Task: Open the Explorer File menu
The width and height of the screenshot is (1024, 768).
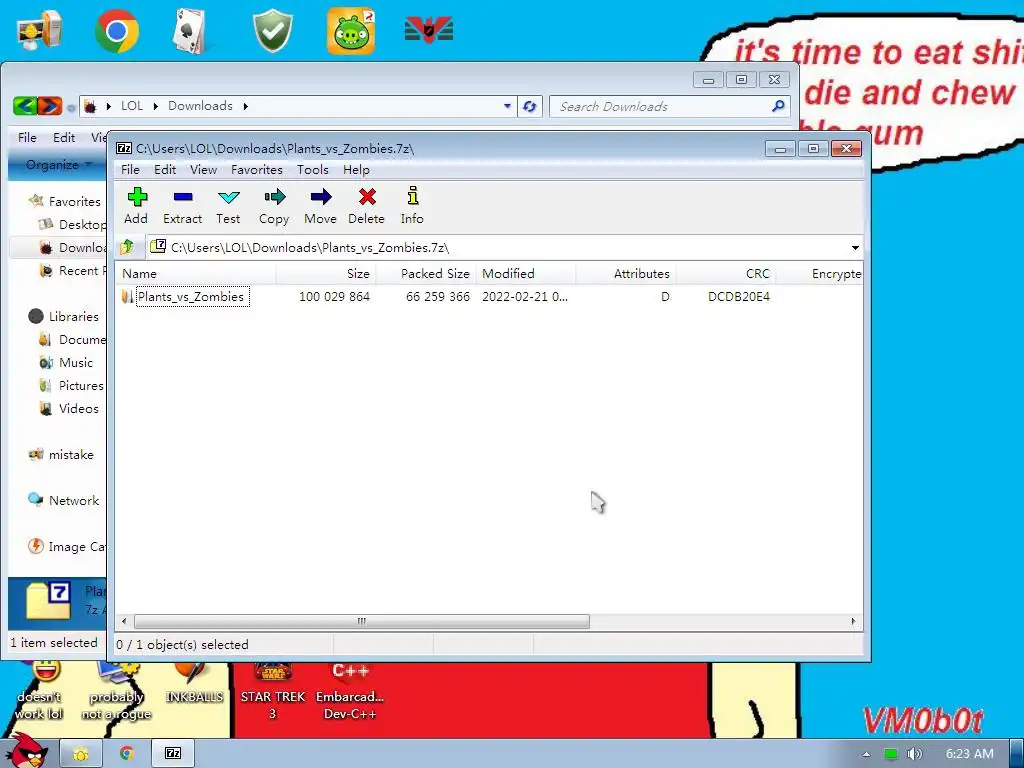Action: point(27,138)
